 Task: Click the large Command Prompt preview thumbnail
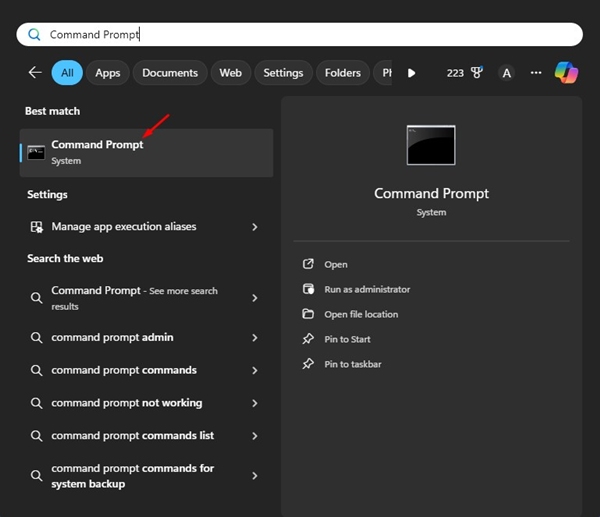(x=431, y=145)
